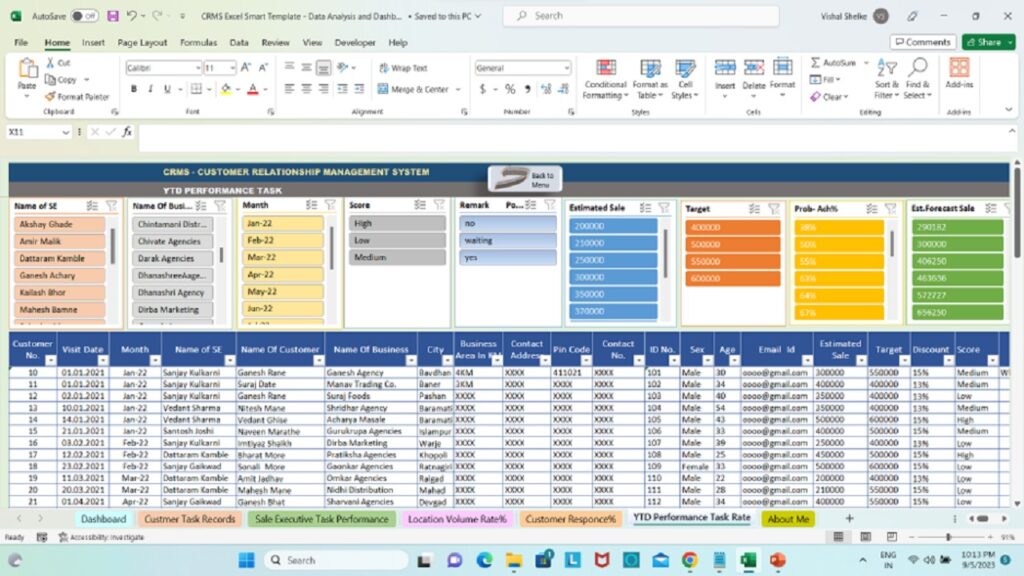
Task: Apply the red Font Color swatch
Action: (253, 89)
